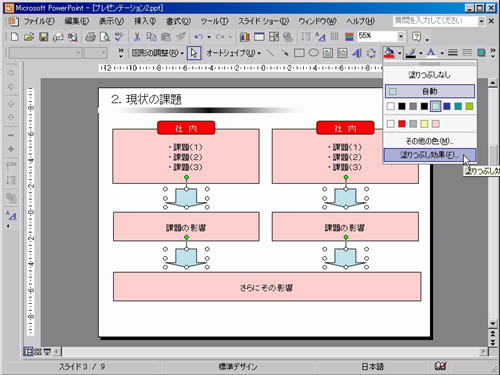Viewport: 500px width, 375px height.
Task: Run the spelling check icon
Action: (119, 36)
